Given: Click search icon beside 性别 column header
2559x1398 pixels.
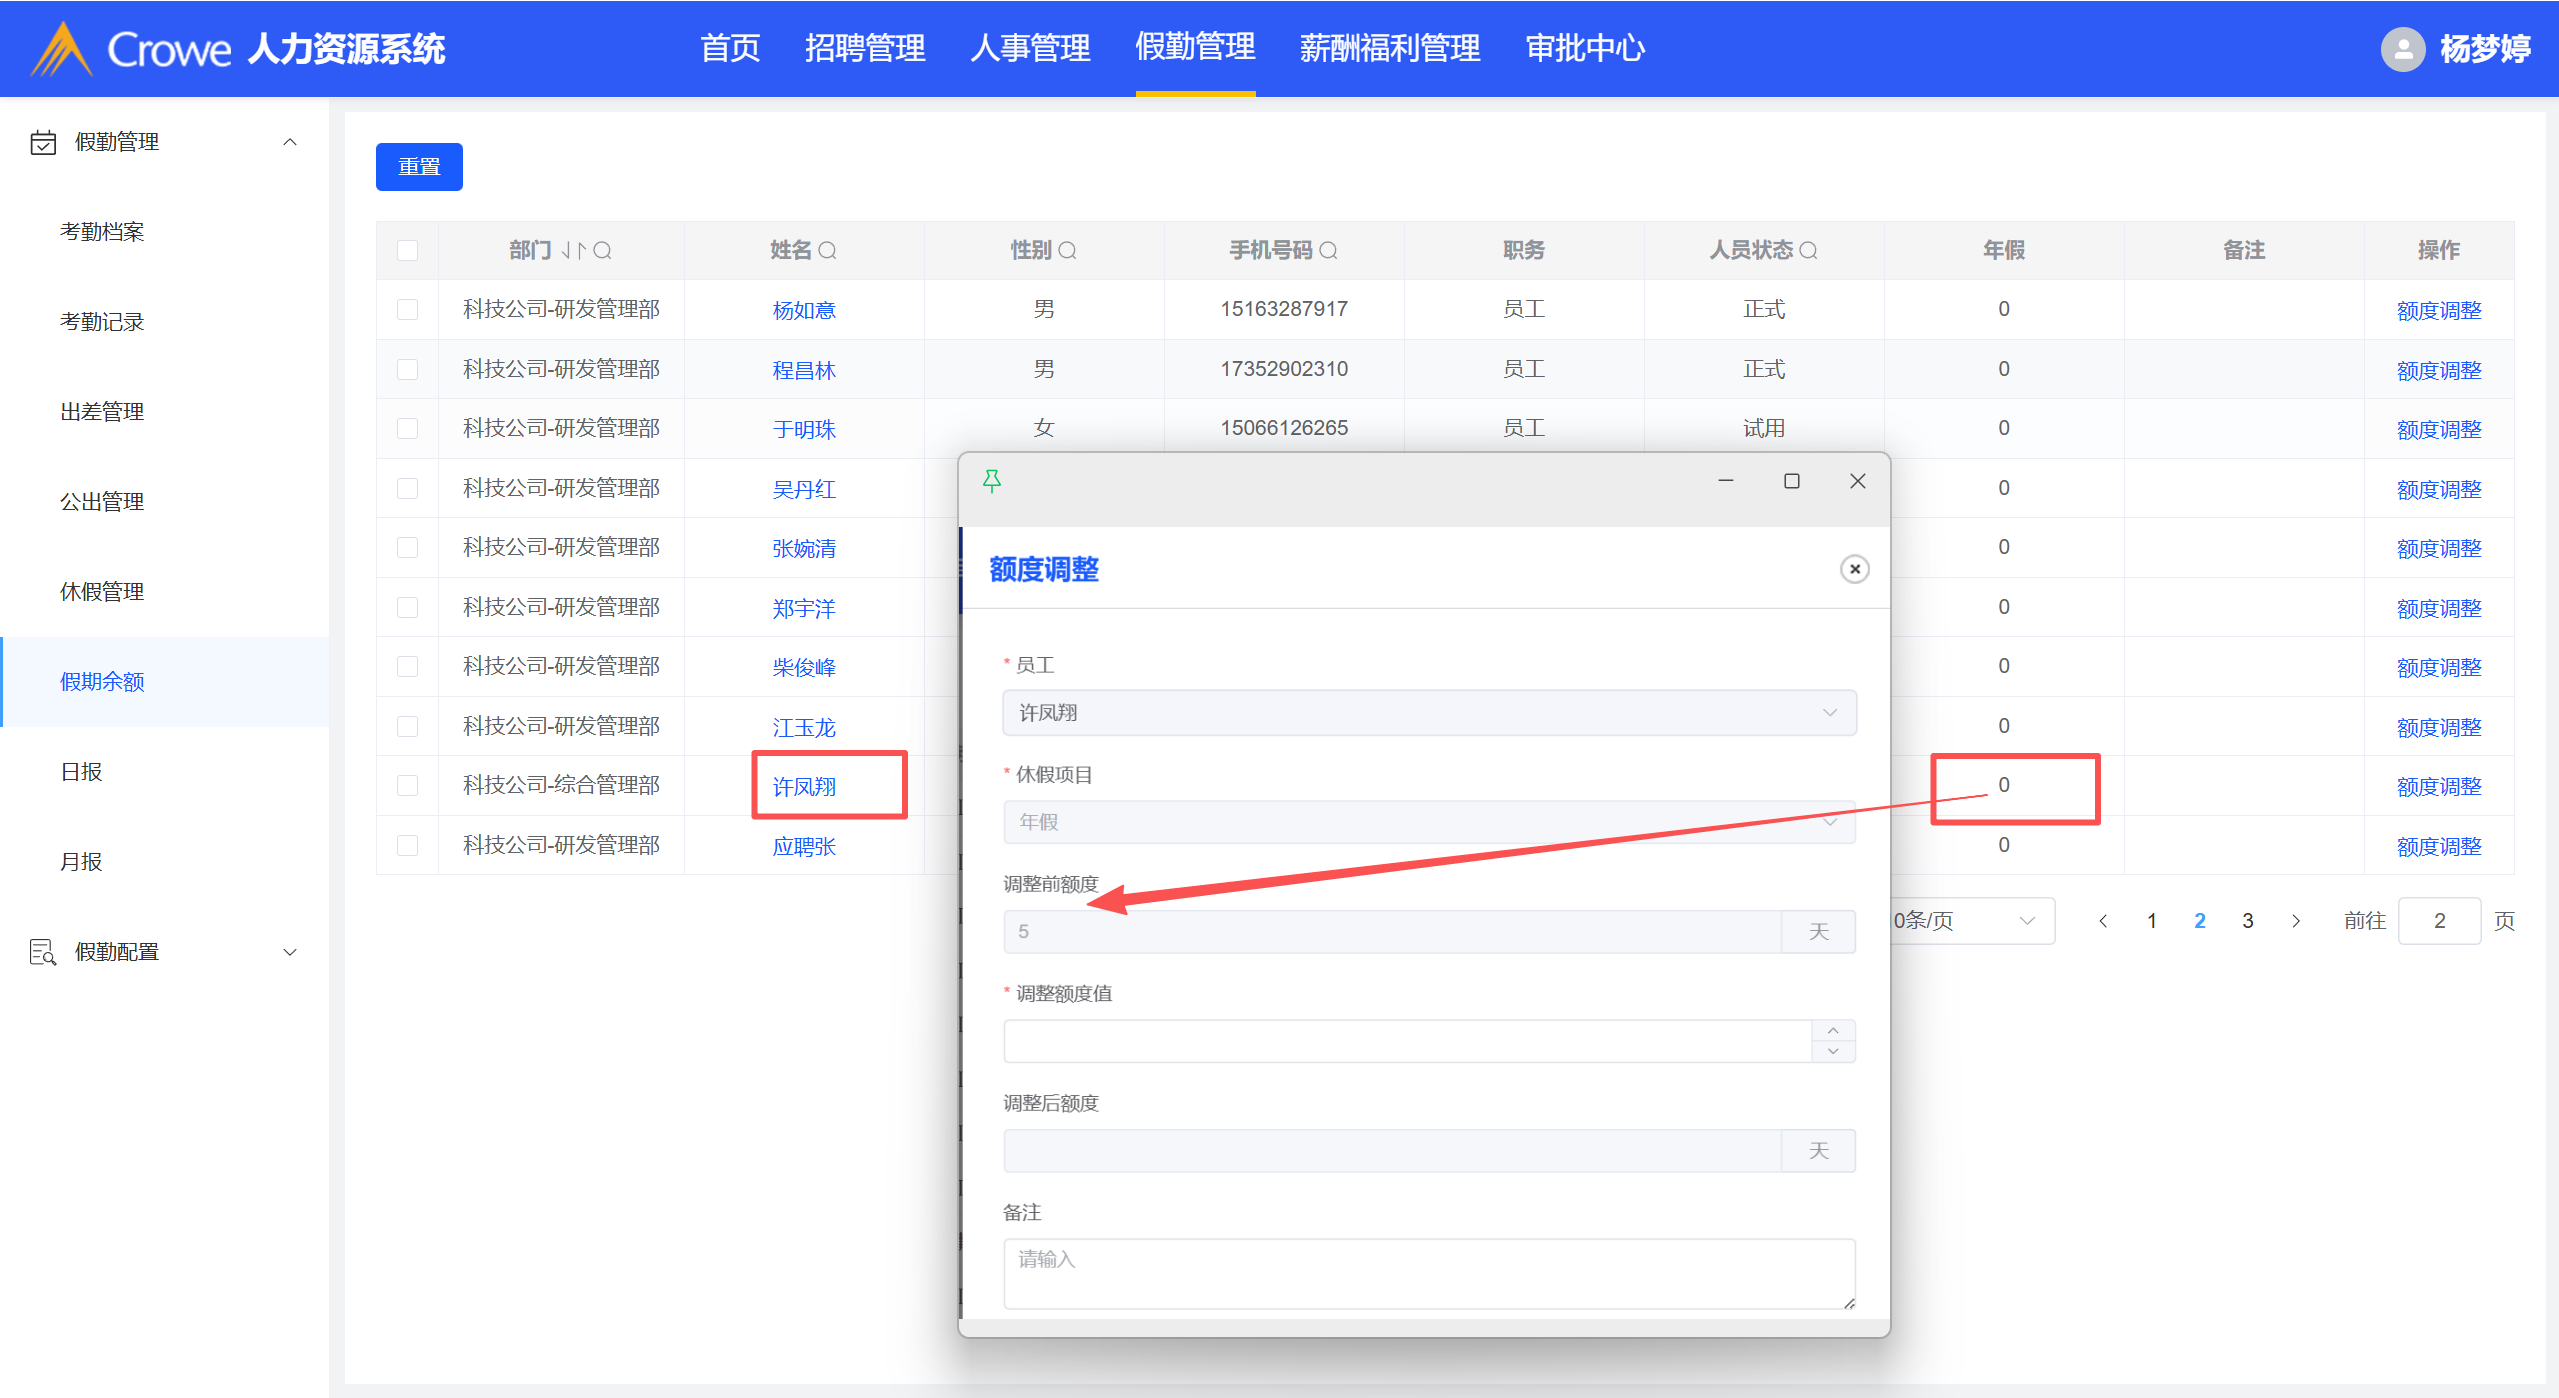Looking at the screenshot, I should pos(1068,250).
